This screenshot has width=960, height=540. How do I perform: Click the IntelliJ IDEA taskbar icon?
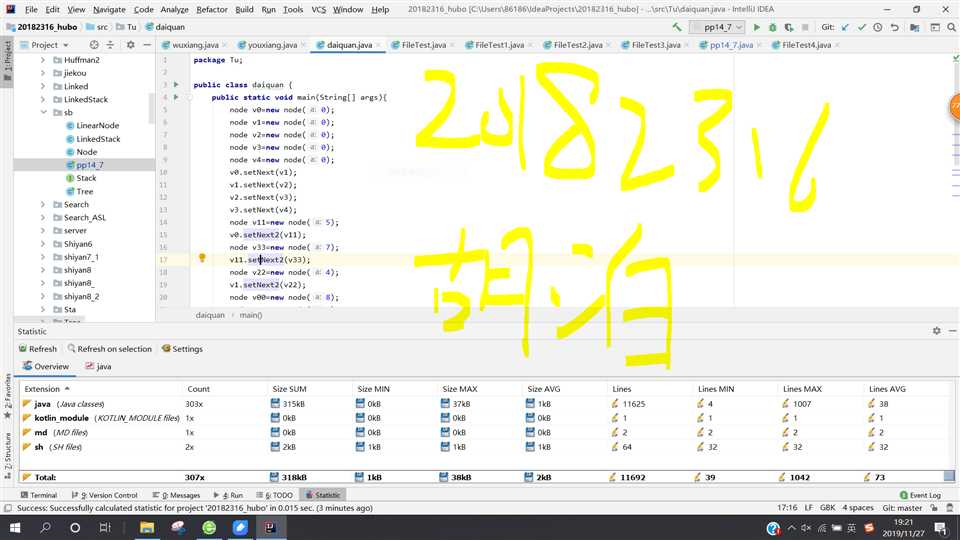pos(270,527)
